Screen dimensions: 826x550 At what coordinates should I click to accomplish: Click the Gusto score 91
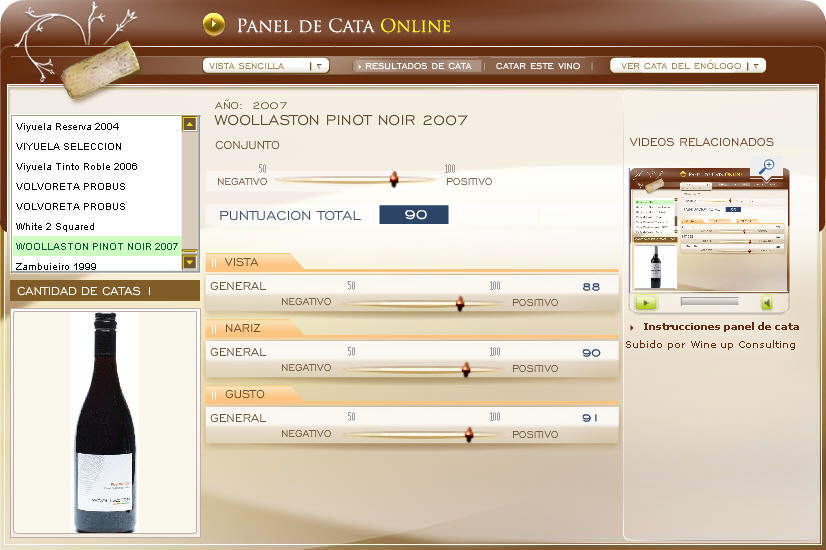[x=590, y=418]
